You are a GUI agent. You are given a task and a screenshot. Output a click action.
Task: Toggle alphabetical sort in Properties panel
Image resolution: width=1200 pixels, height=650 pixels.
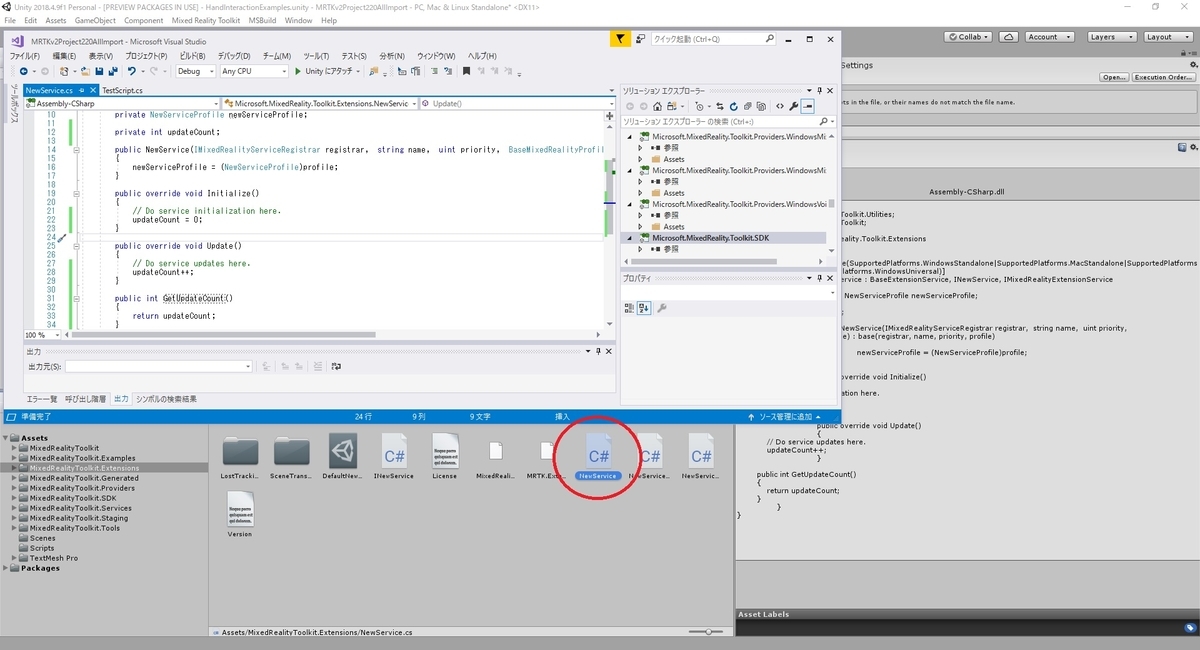click(645, 308)
